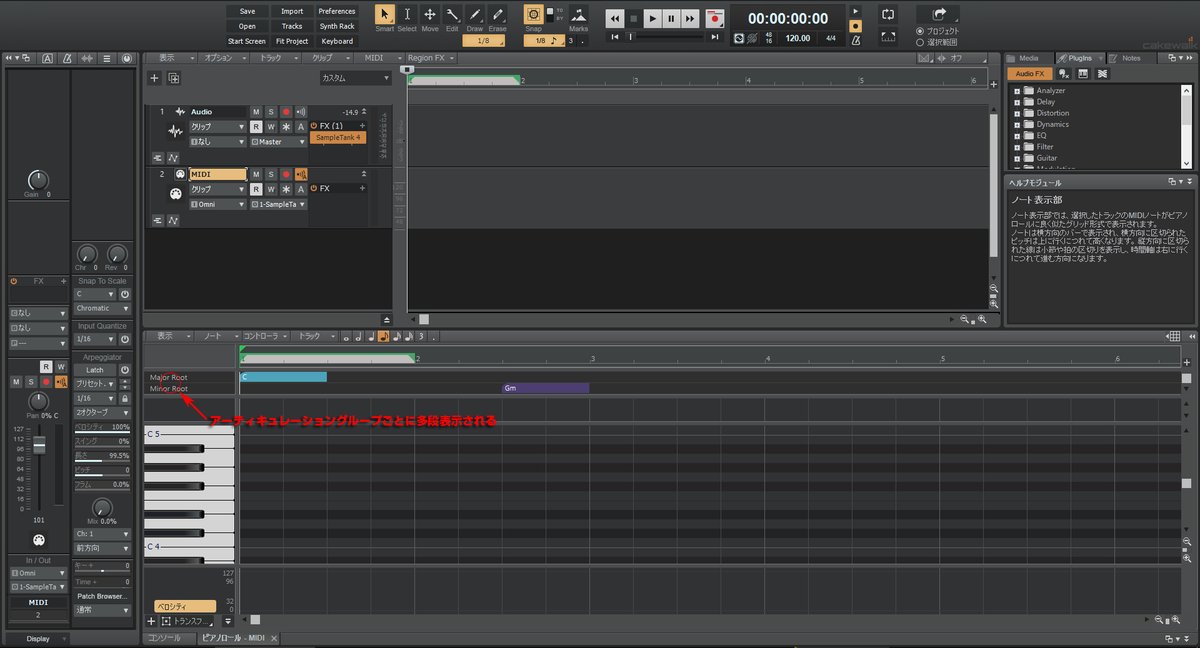Open the MIDI track Omni input dropdown
This screenshot has width=1200, height=648.
(218, 204)
